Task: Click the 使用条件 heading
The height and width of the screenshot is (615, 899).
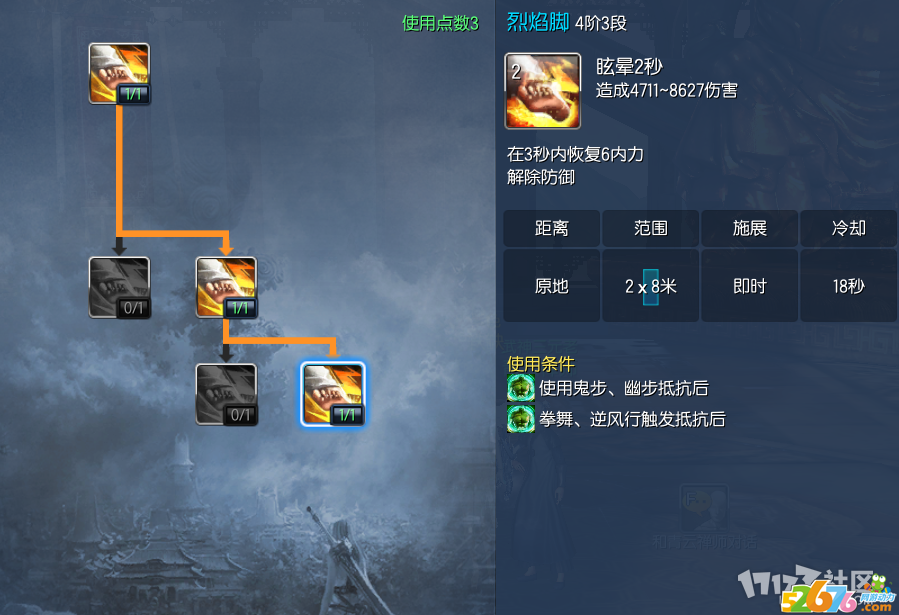Action: (541, 364)
